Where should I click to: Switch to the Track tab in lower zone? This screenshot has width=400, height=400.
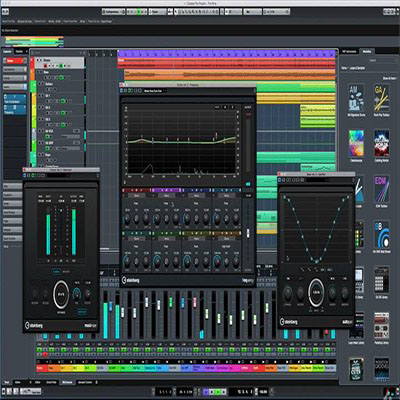tap(7, 382)
